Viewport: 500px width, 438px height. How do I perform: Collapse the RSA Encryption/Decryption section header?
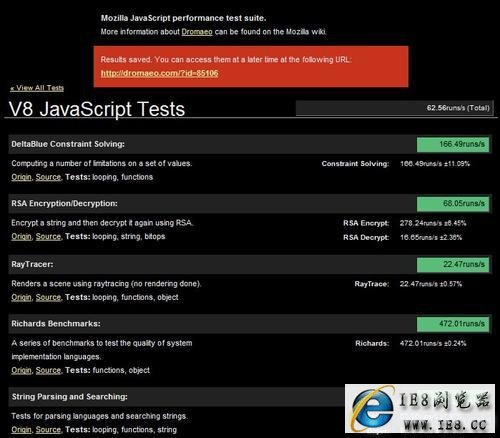(x=250, y=203)
